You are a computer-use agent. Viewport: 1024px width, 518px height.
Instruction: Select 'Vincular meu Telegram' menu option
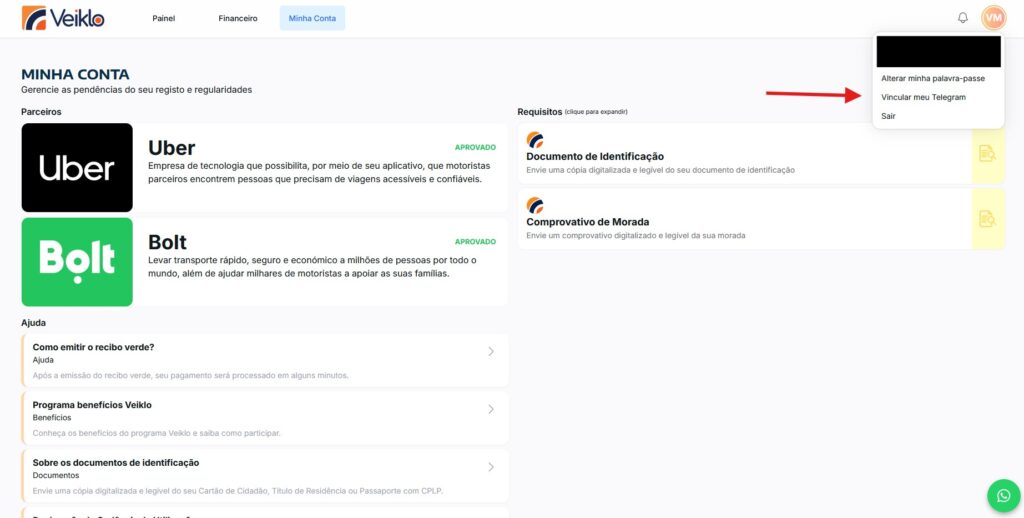coord(923,97)
